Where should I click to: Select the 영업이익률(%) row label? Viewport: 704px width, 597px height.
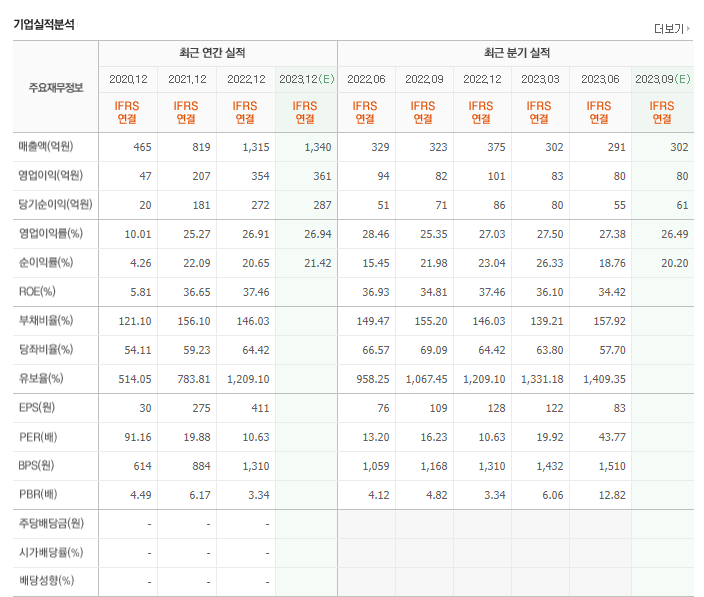point(50,233)
